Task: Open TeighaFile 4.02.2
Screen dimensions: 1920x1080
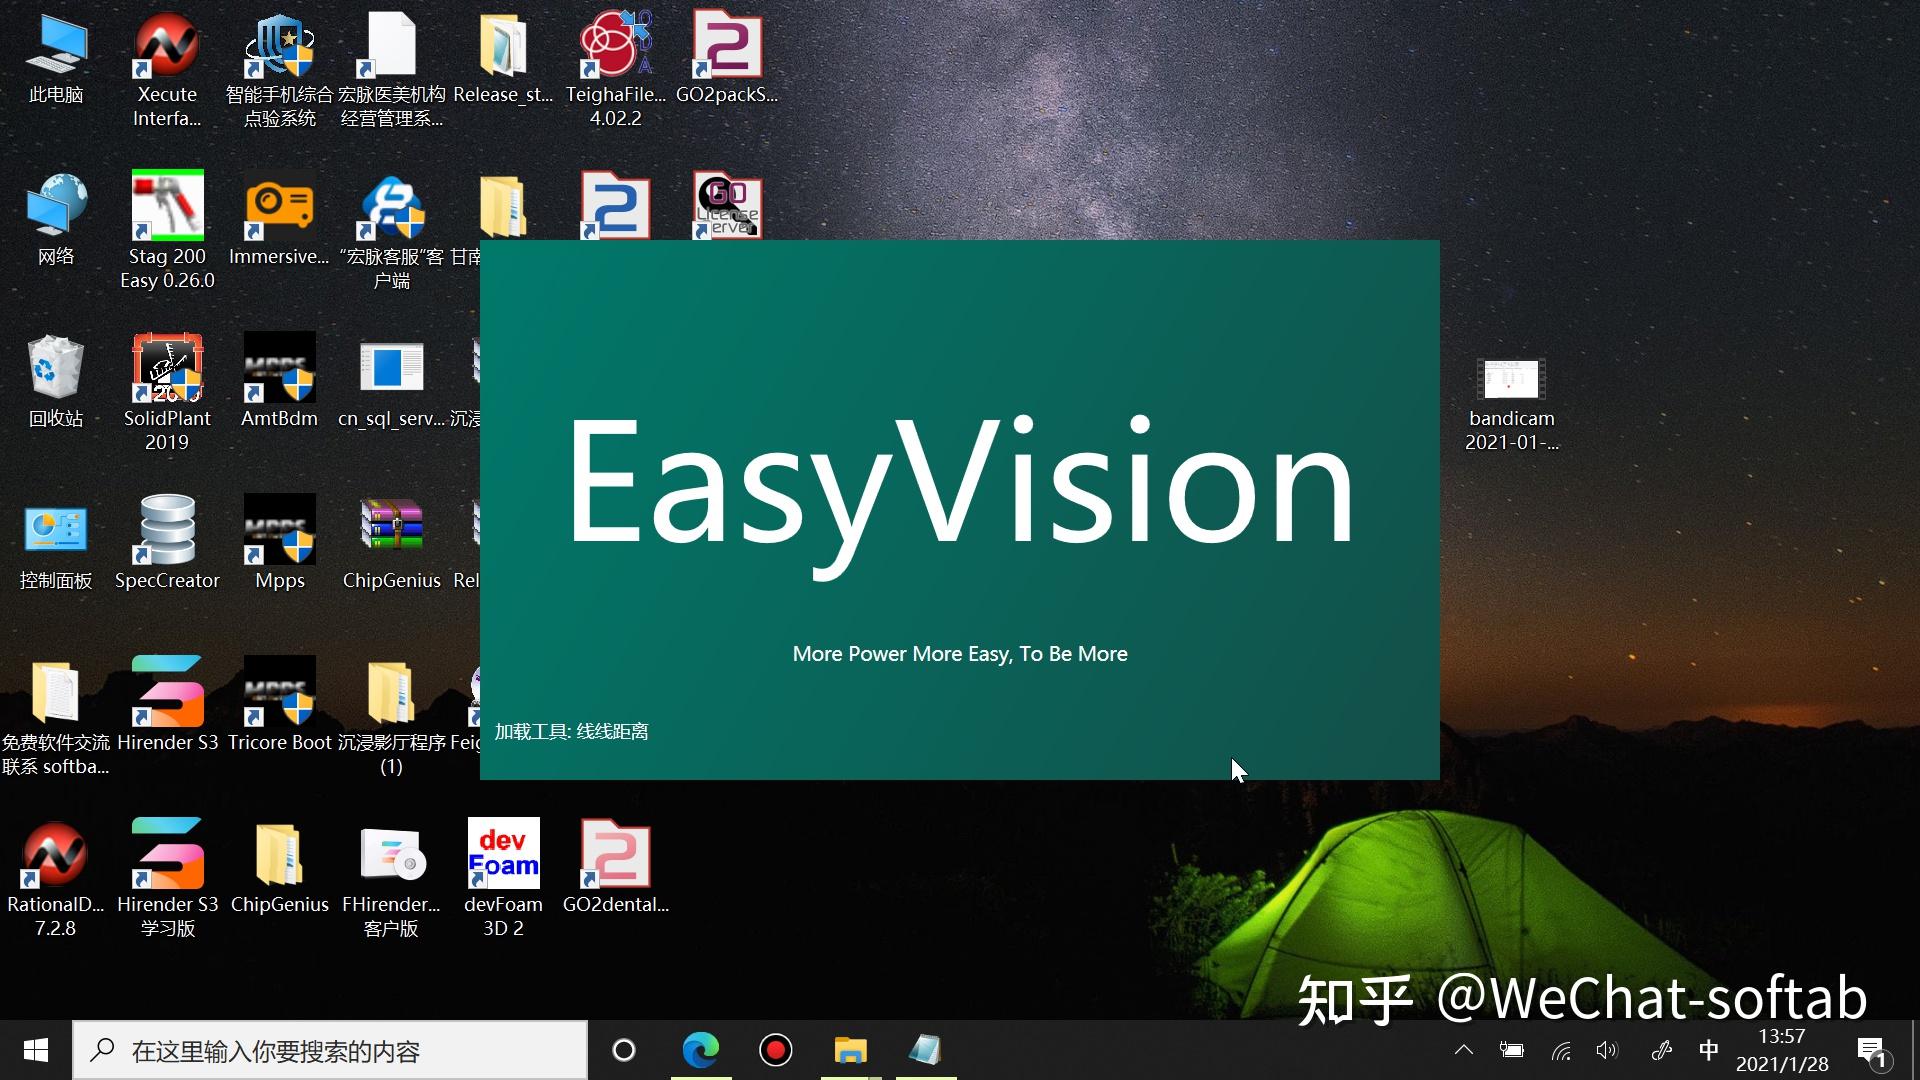Action: pos(614,45)
